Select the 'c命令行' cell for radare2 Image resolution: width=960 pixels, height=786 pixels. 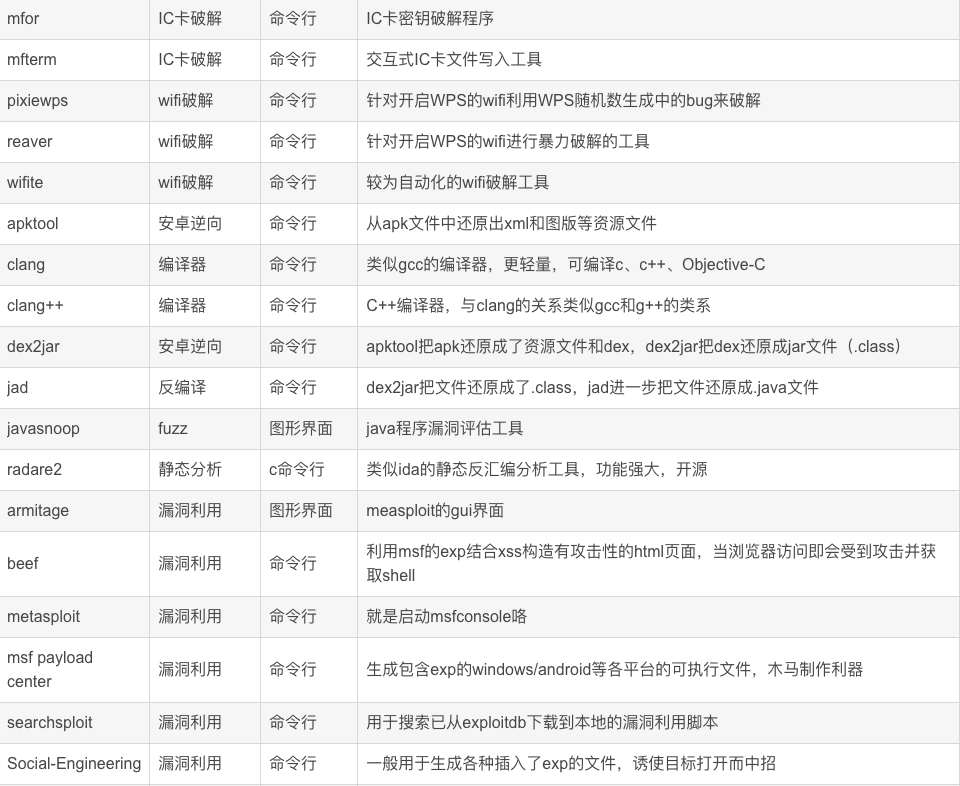tap(296, 470)
